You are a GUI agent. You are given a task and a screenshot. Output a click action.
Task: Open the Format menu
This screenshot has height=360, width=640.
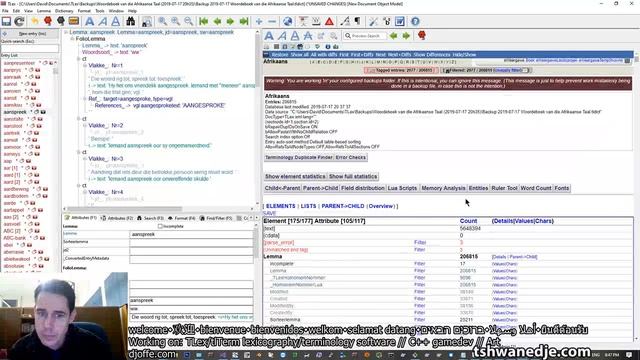coord(84,11)
